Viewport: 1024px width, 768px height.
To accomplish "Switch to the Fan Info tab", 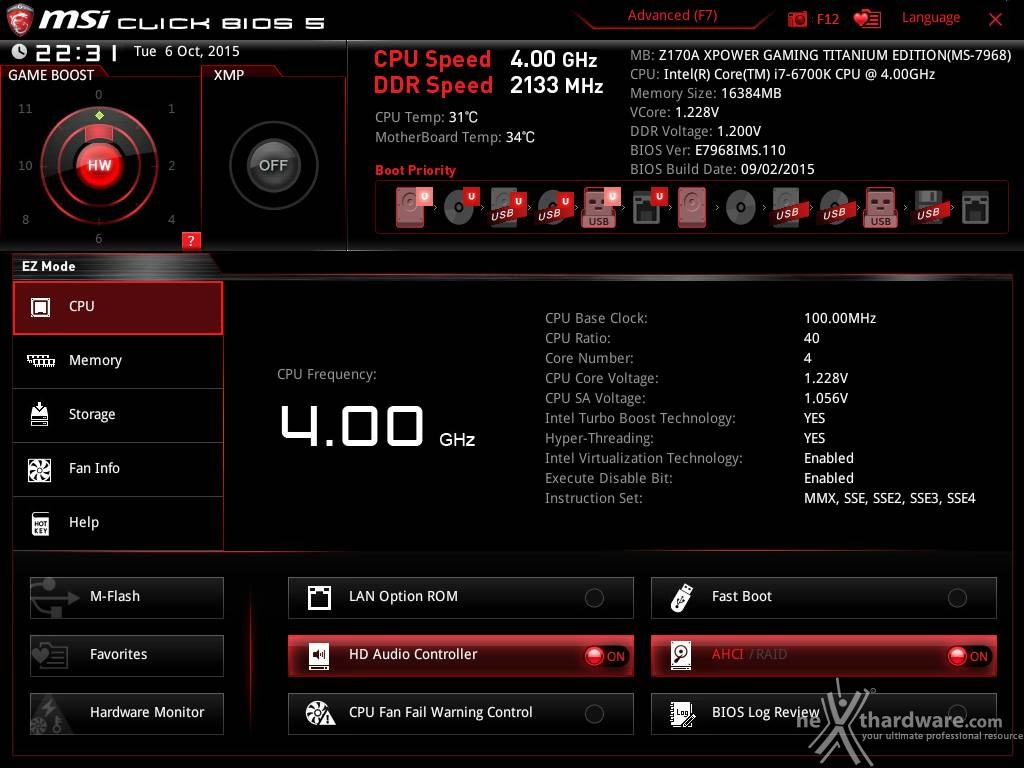I will tap(118, 470).
